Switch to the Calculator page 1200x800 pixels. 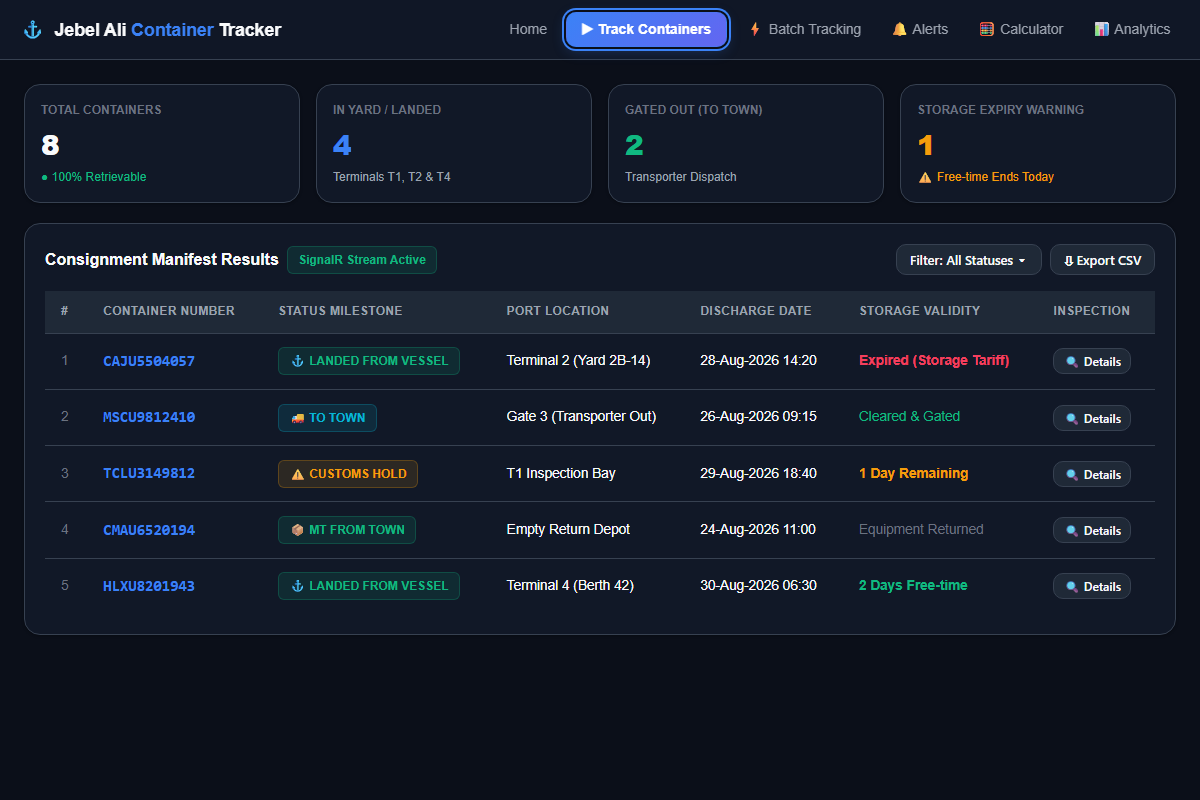click(1021, 29)
